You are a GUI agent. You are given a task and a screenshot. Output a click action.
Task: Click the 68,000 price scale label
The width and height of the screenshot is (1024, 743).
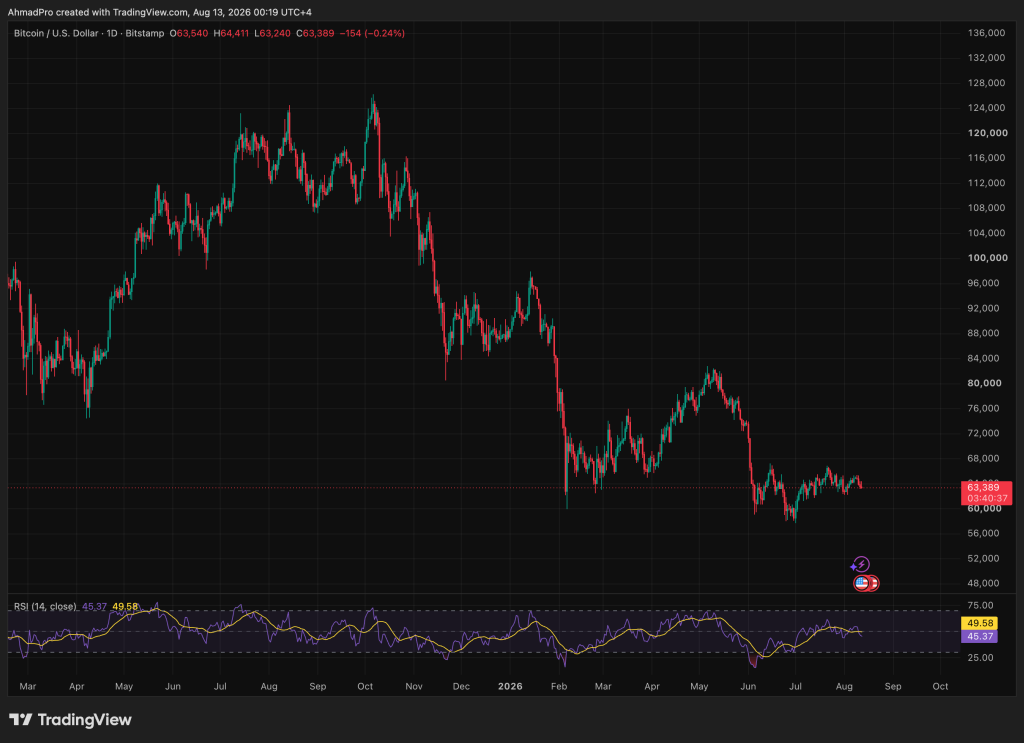(x=984, y=458)
